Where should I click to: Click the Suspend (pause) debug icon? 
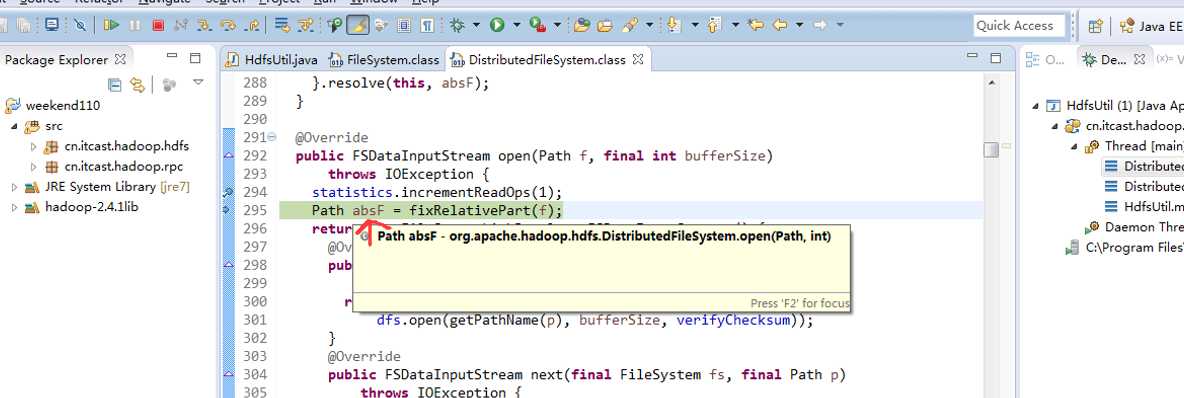point(134,25)
